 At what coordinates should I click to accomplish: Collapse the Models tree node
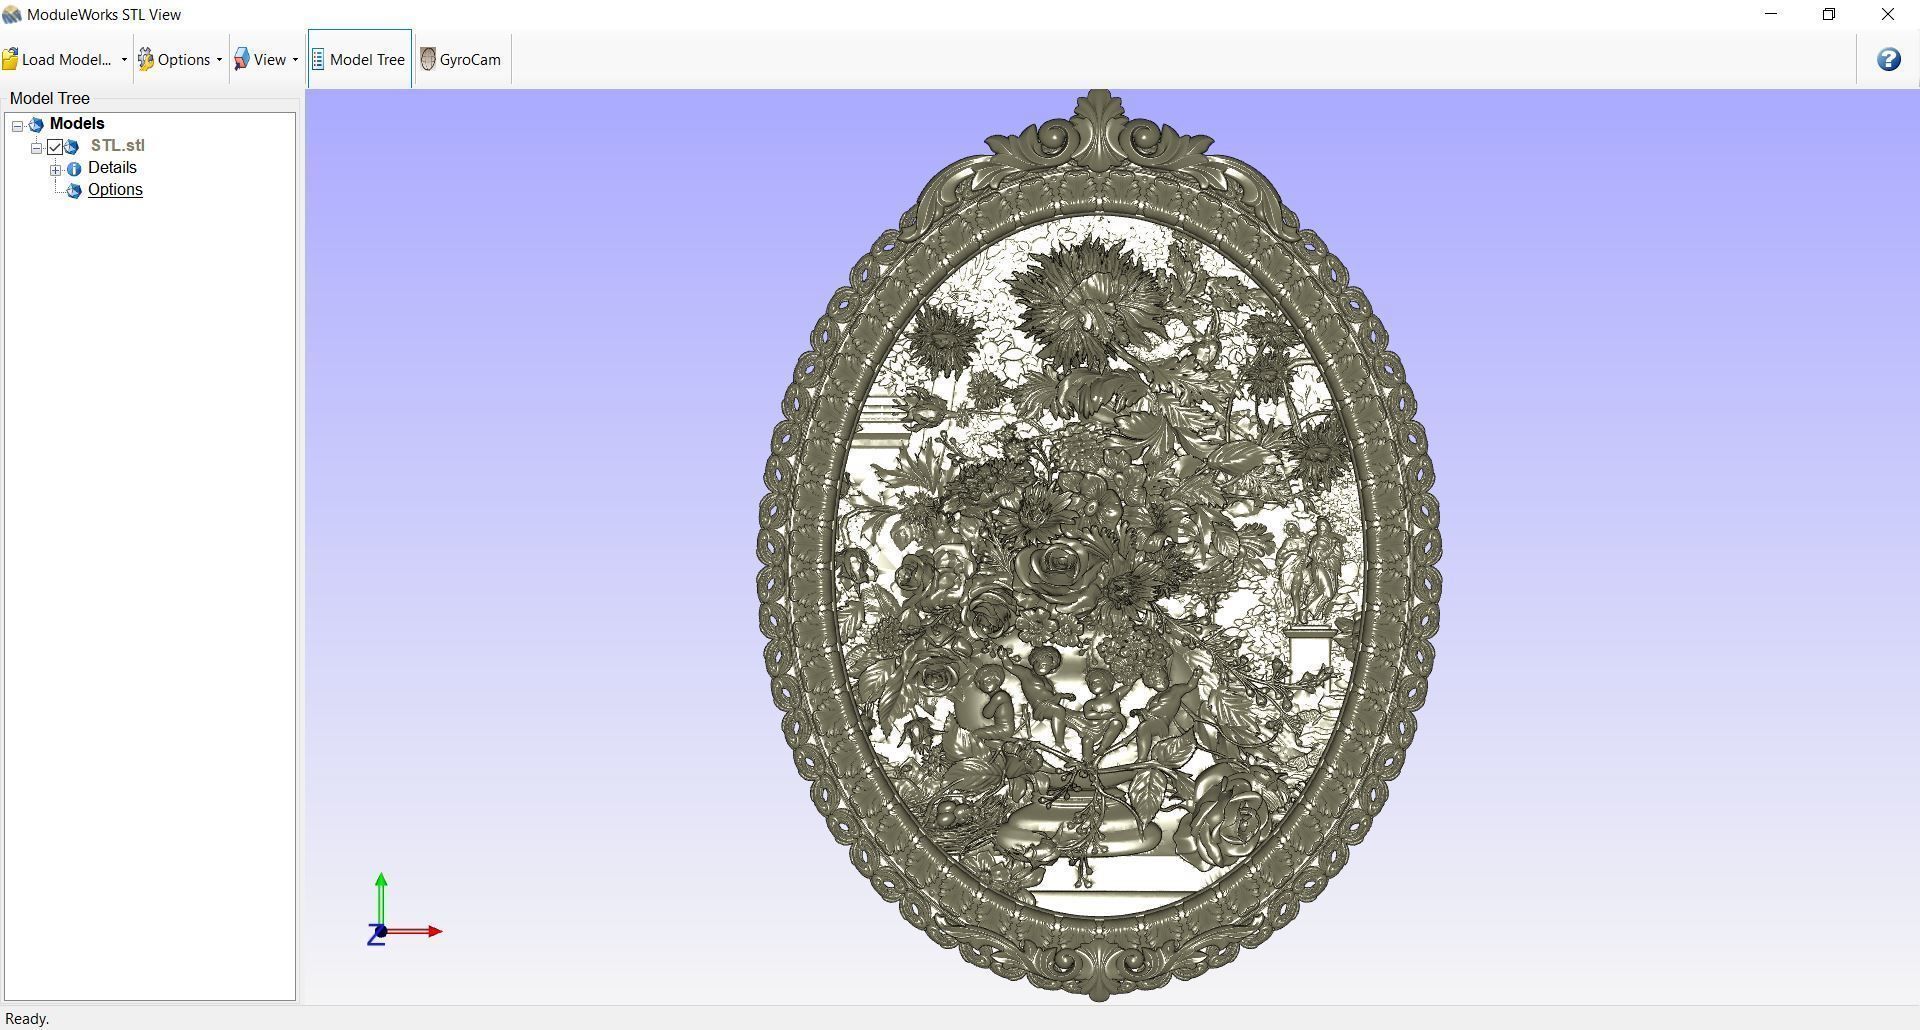pos(18,126)
